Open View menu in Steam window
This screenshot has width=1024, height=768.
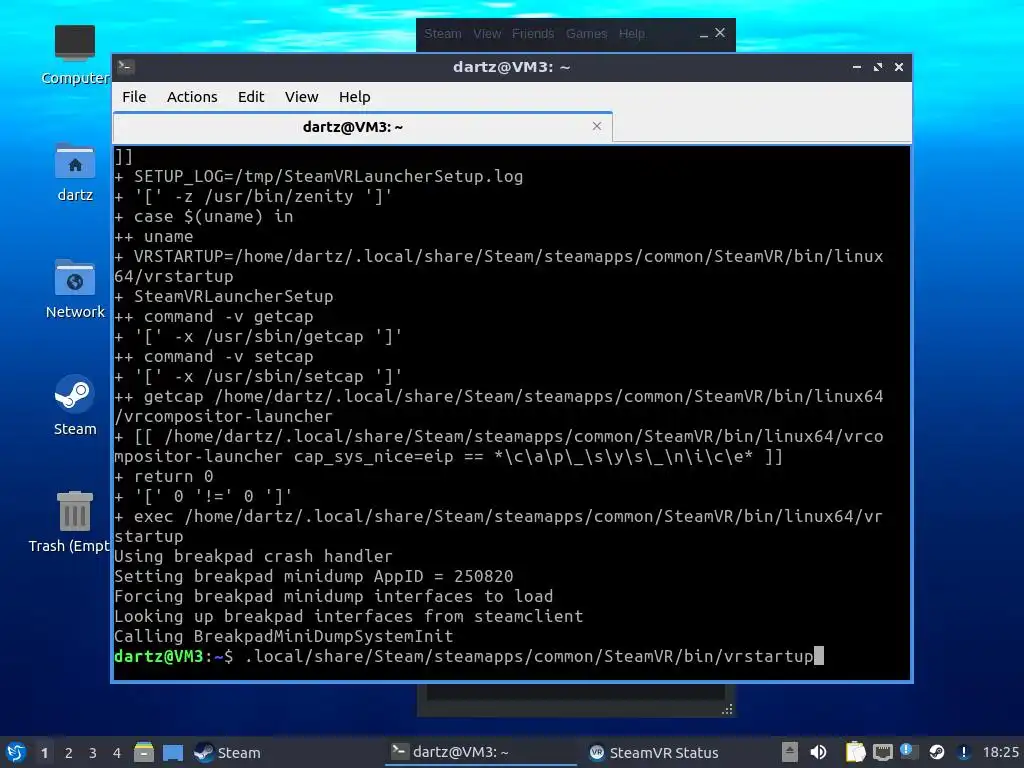click(487, 33)
